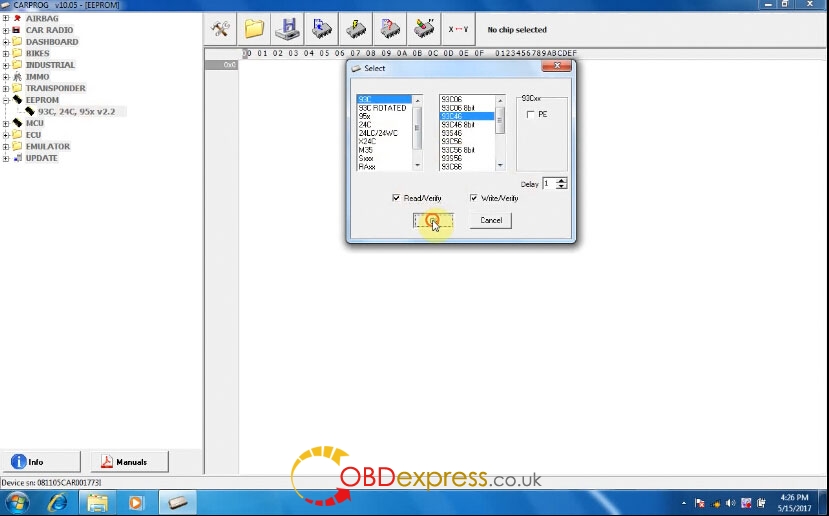The width and height of the screenshot is (829, 516).
Task: Click the Carprog app taskbar icon
Action: coord(178,502)
